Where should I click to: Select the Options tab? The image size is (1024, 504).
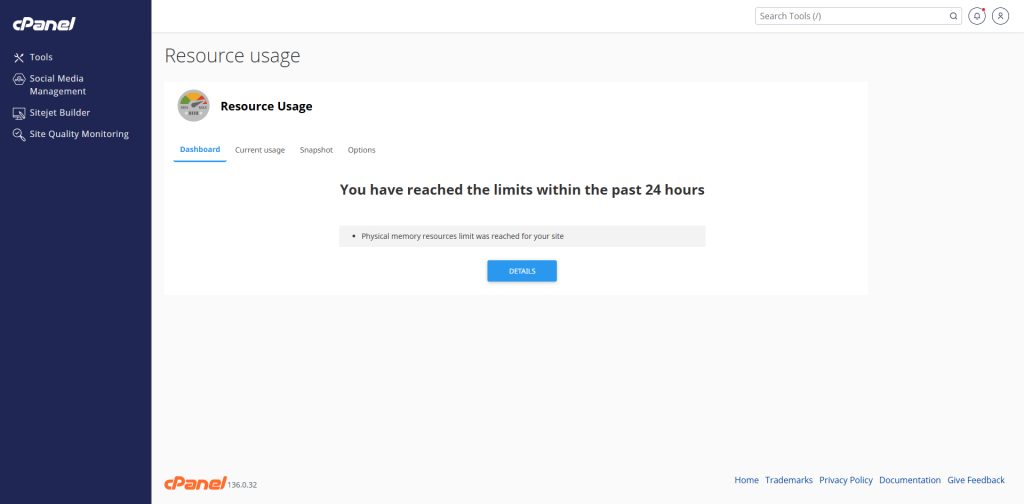[361, 150]
